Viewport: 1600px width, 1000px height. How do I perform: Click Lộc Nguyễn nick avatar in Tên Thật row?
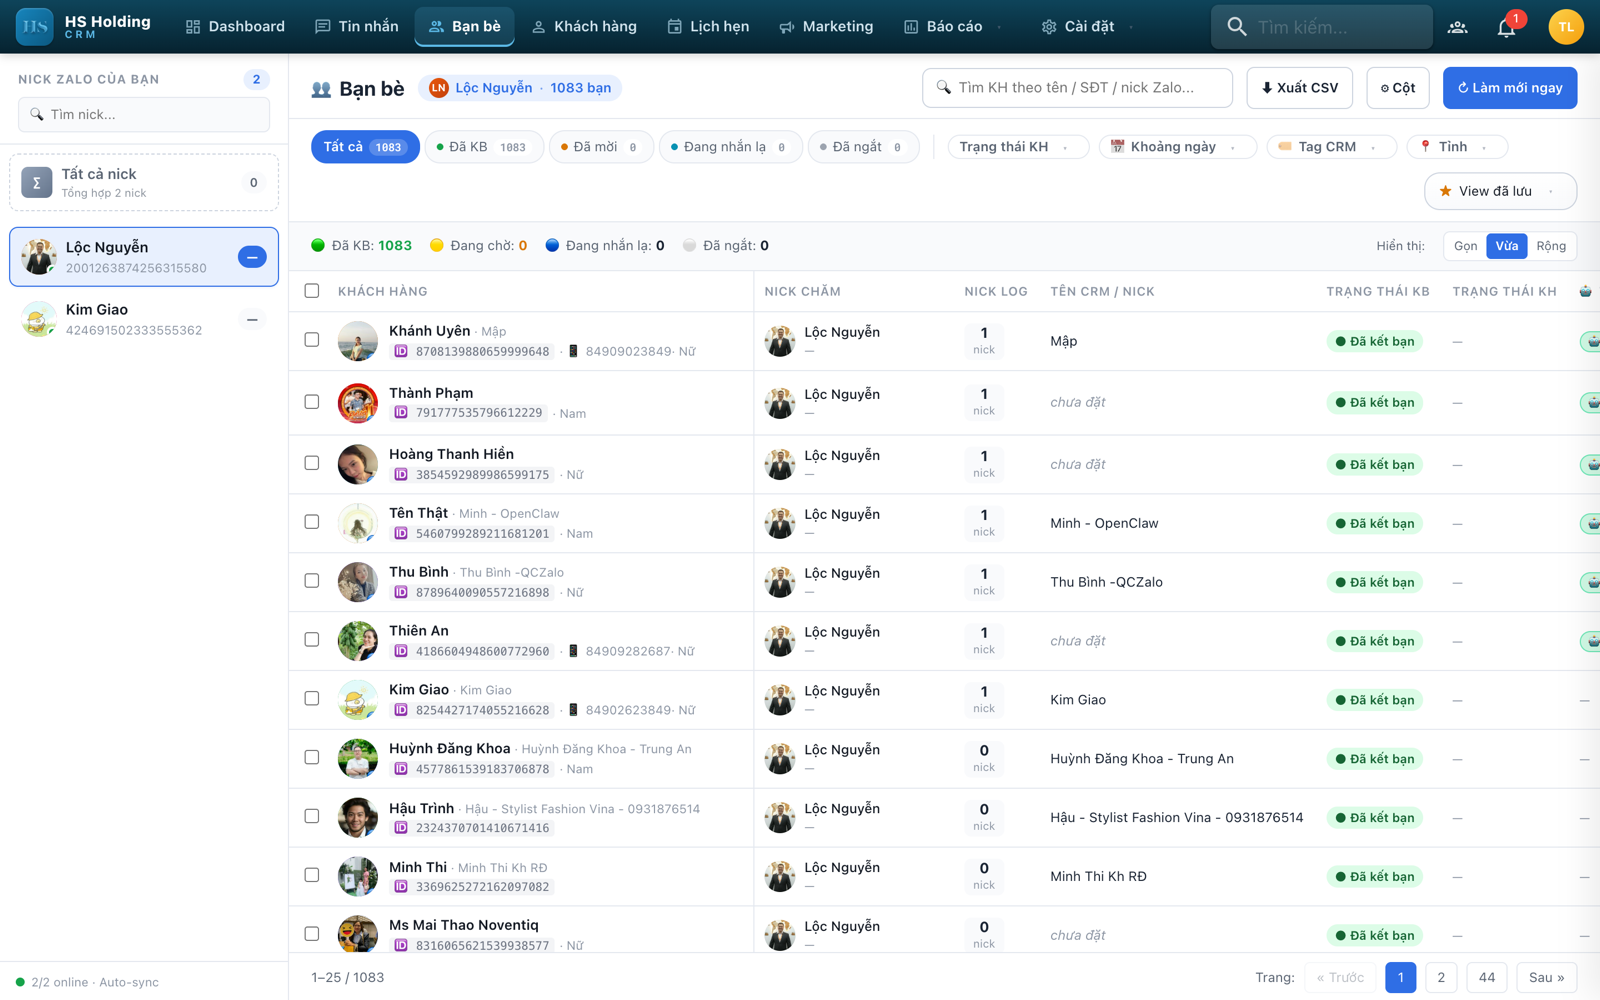(780, 523)
